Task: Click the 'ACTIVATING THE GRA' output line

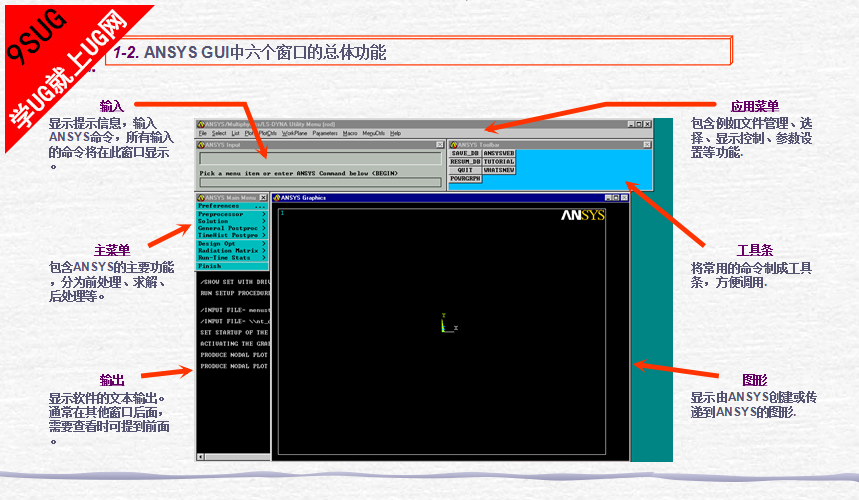Action: pos(235,344)
